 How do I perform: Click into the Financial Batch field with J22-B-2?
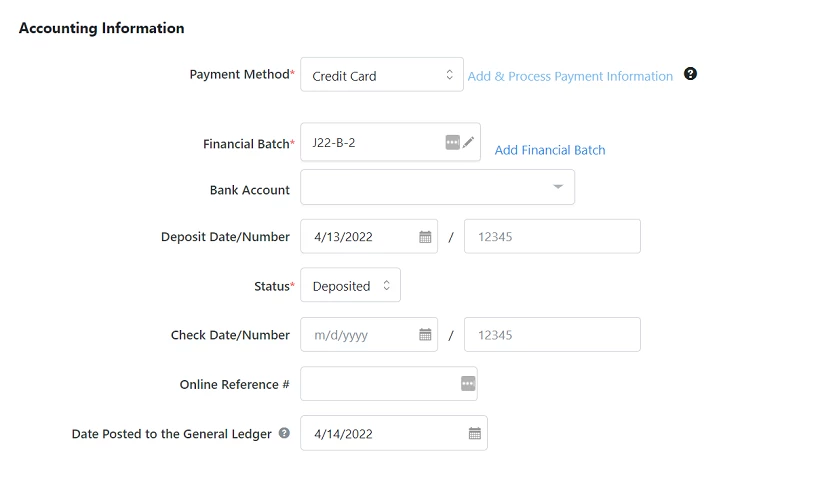coord(371,142)
